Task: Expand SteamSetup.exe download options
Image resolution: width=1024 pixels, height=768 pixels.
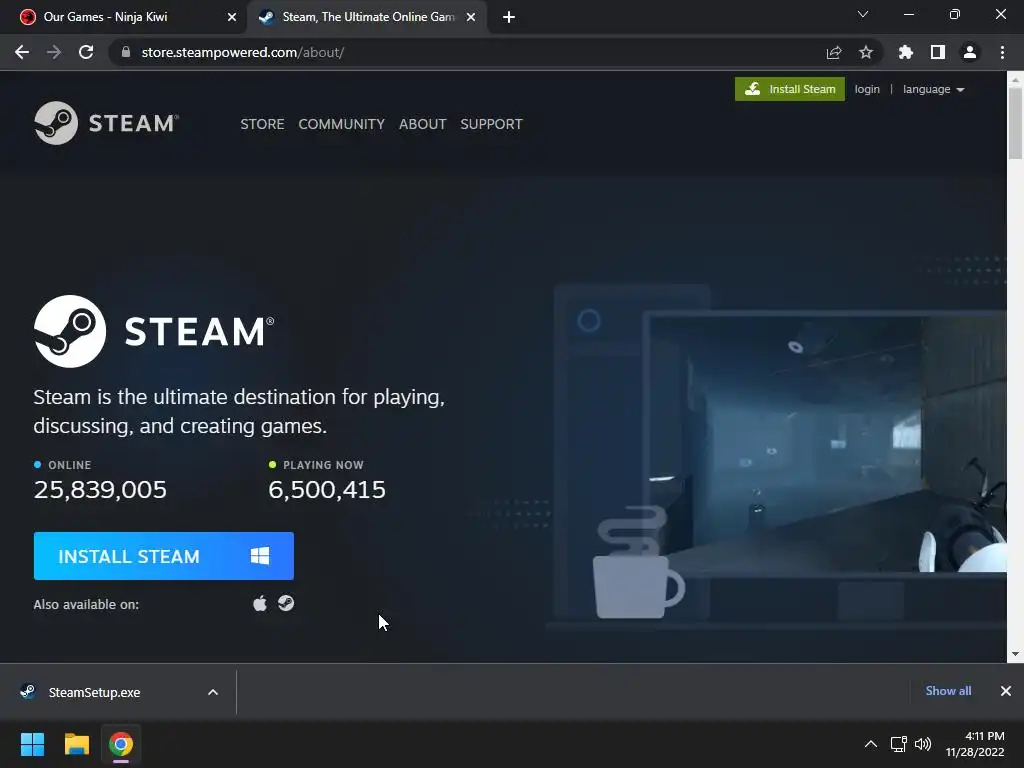Action: click(213, 692)
